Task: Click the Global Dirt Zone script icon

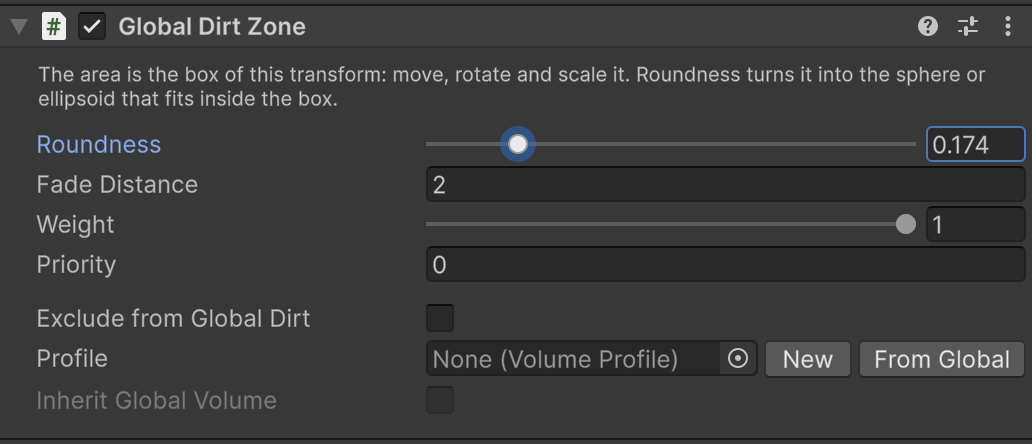Action: pos(54,27)
